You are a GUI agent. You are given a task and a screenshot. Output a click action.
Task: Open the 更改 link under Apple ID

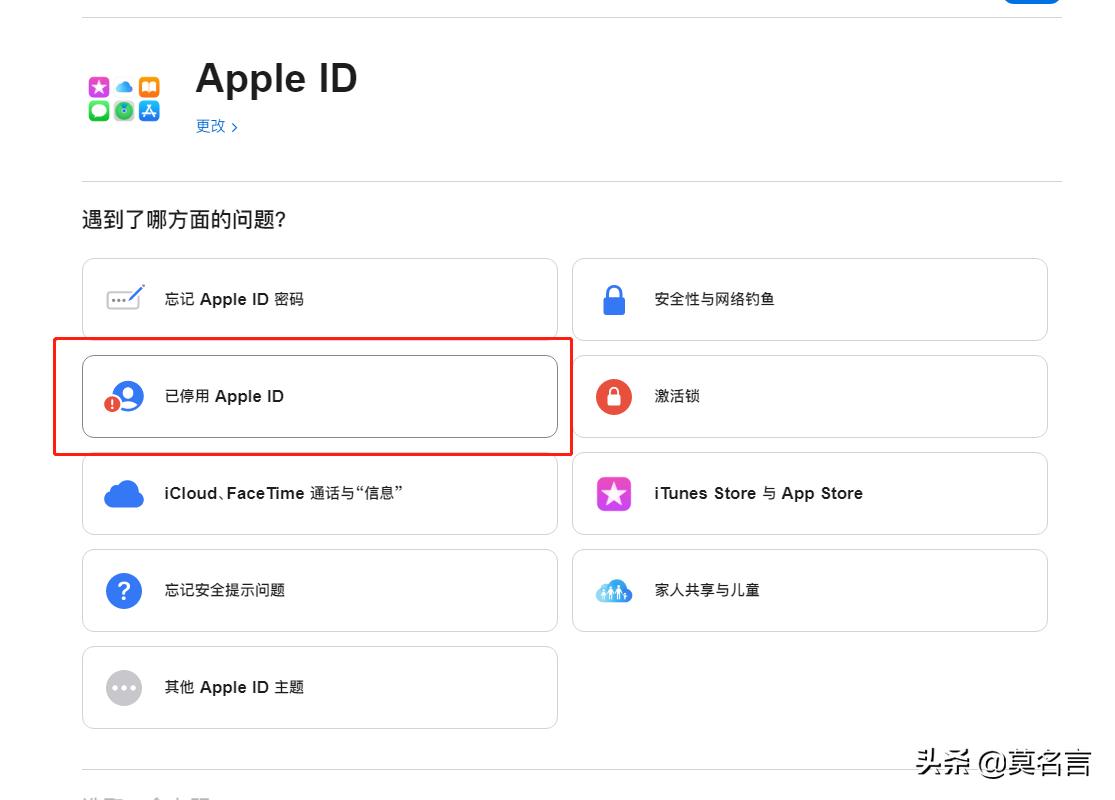[209, 126]
